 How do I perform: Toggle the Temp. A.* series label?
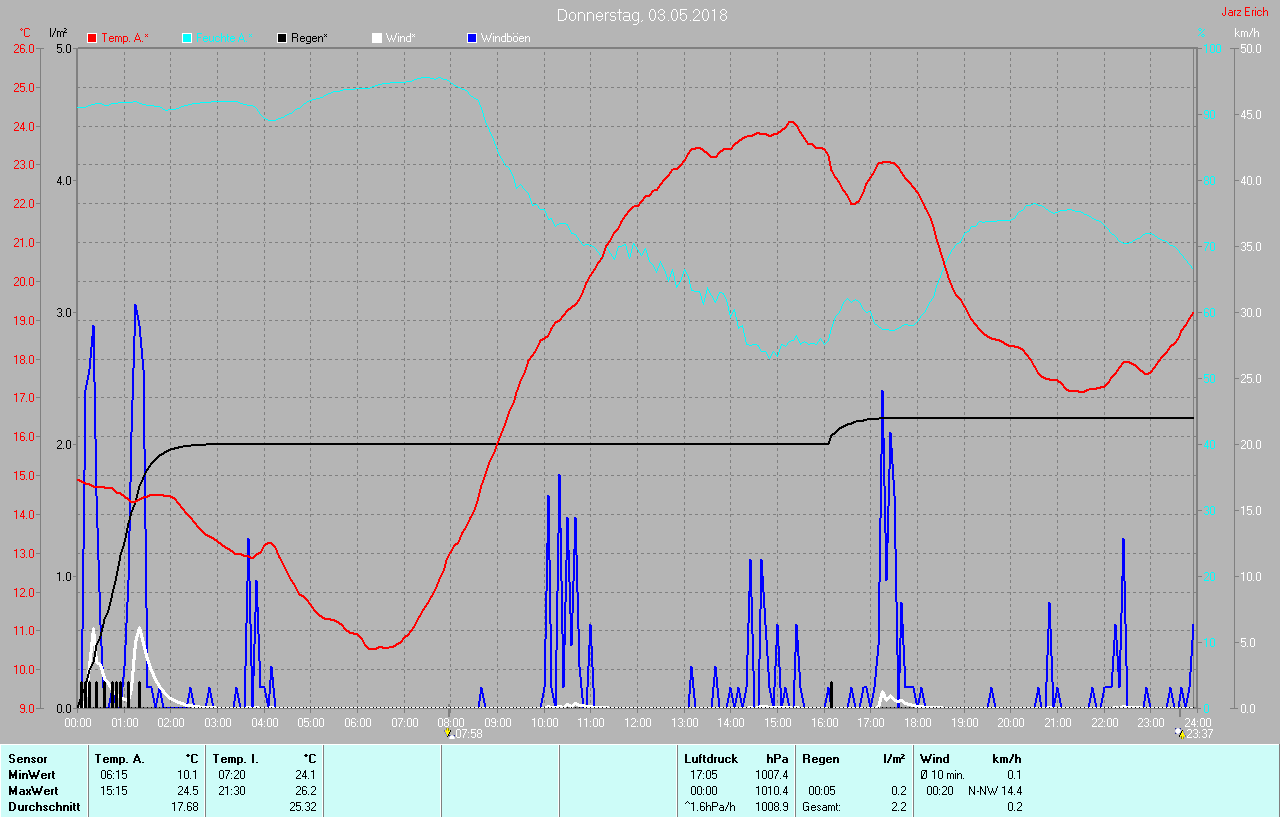[126, 38]
